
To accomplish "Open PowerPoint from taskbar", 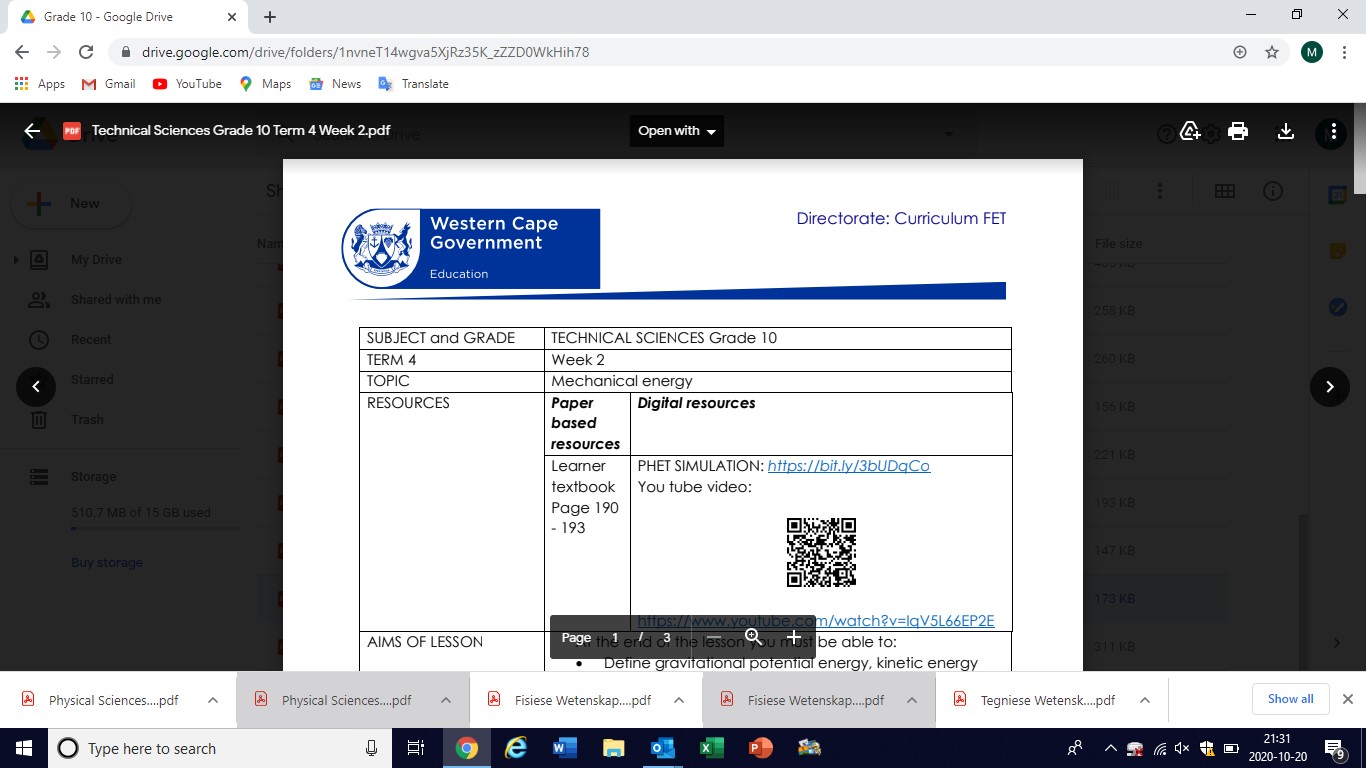I will click(760, 748).
